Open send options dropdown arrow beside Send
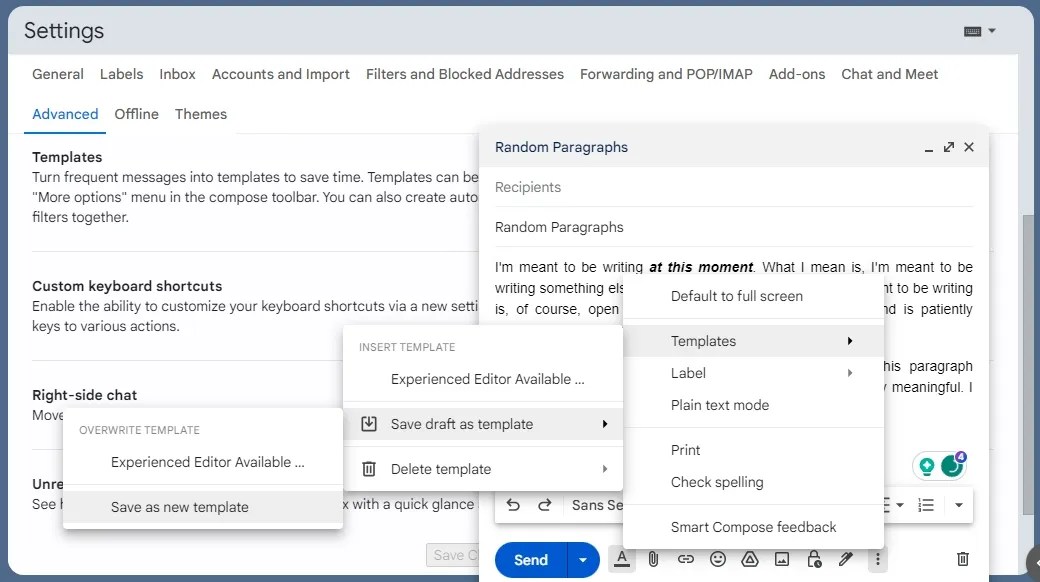1040x582 pixels. pos(583,560)
